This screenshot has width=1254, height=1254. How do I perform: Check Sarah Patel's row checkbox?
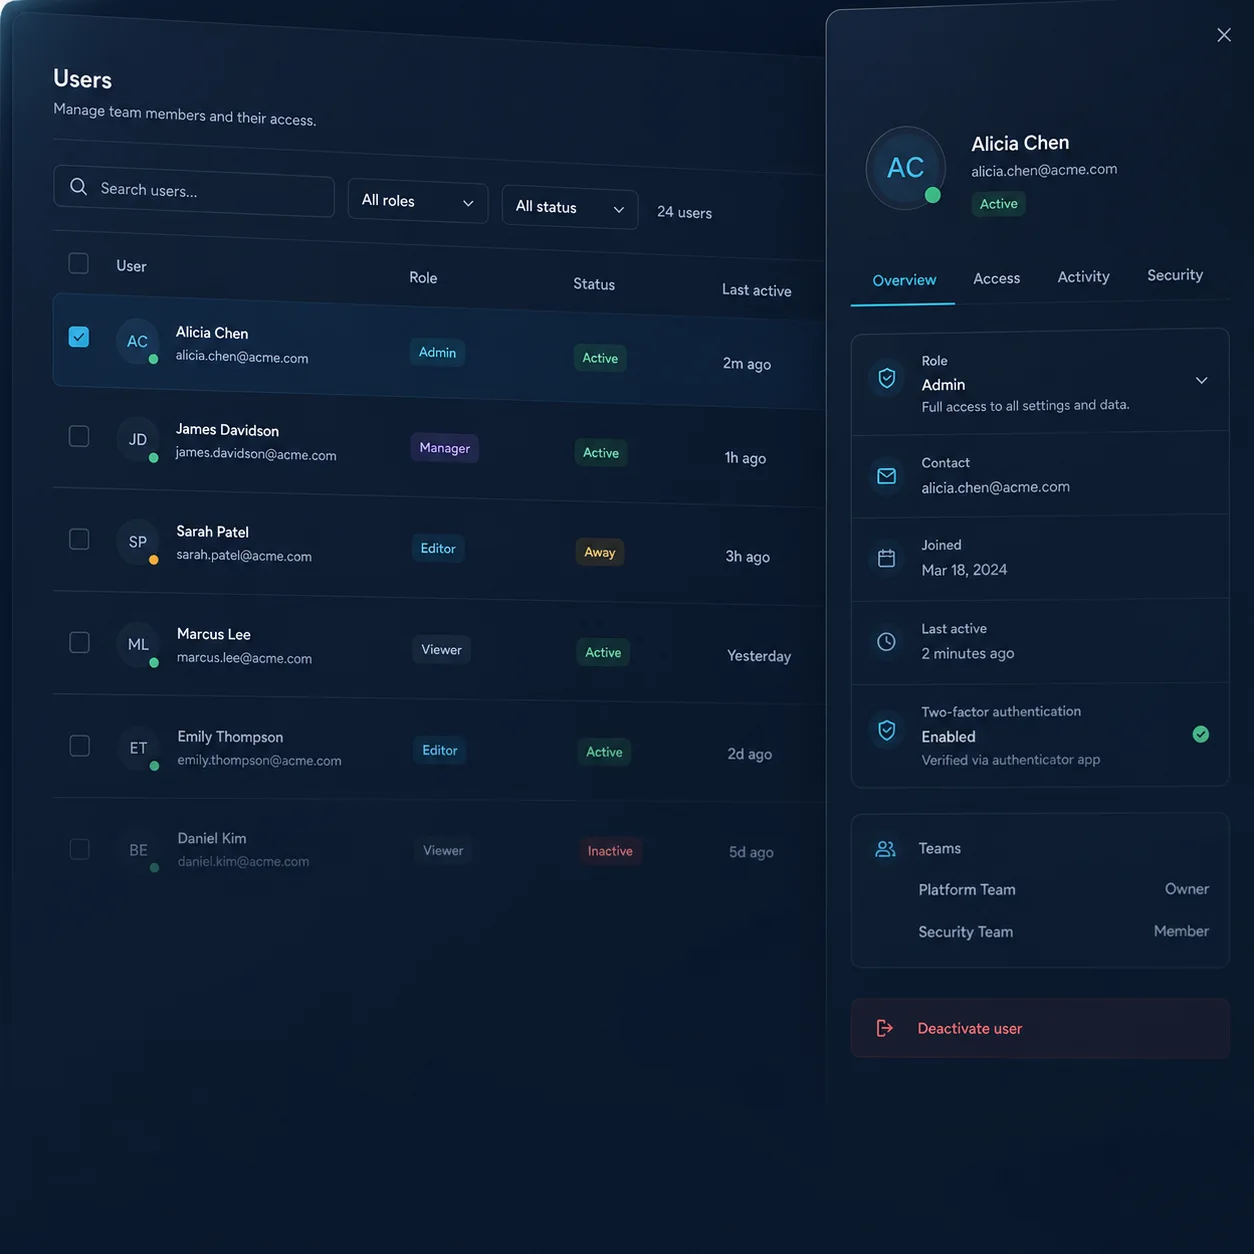coord(79,539)
